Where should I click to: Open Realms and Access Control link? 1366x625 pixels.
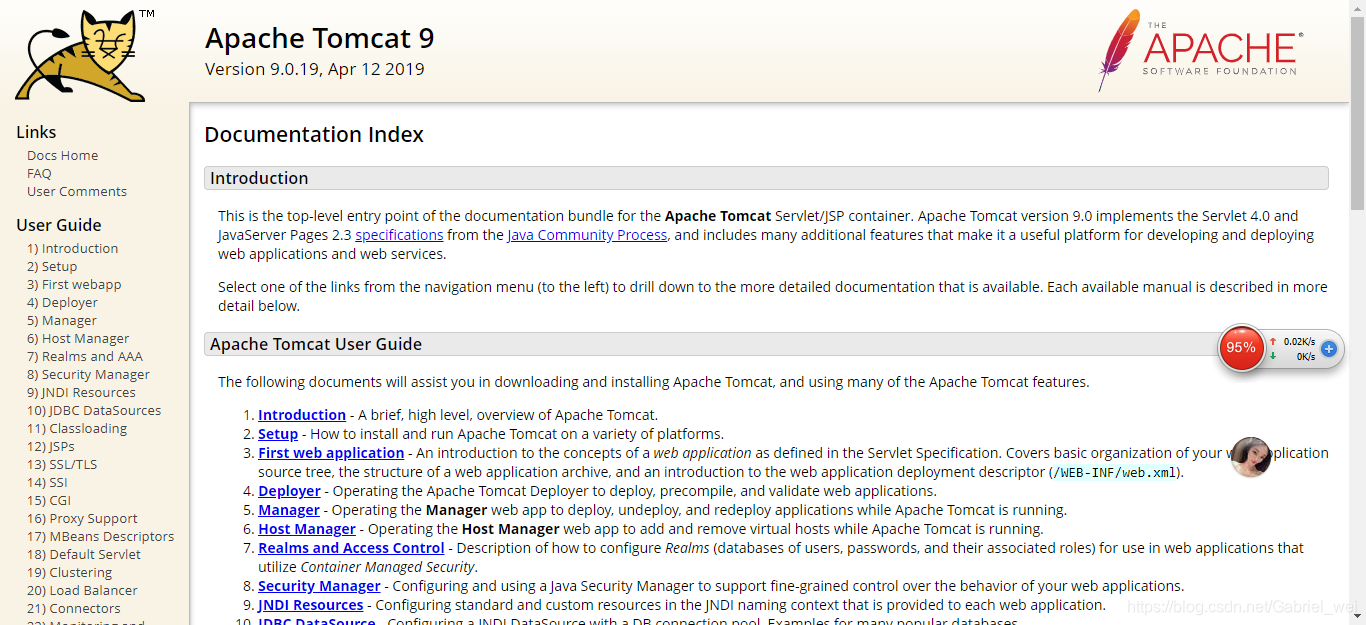[x=351, y=548]
